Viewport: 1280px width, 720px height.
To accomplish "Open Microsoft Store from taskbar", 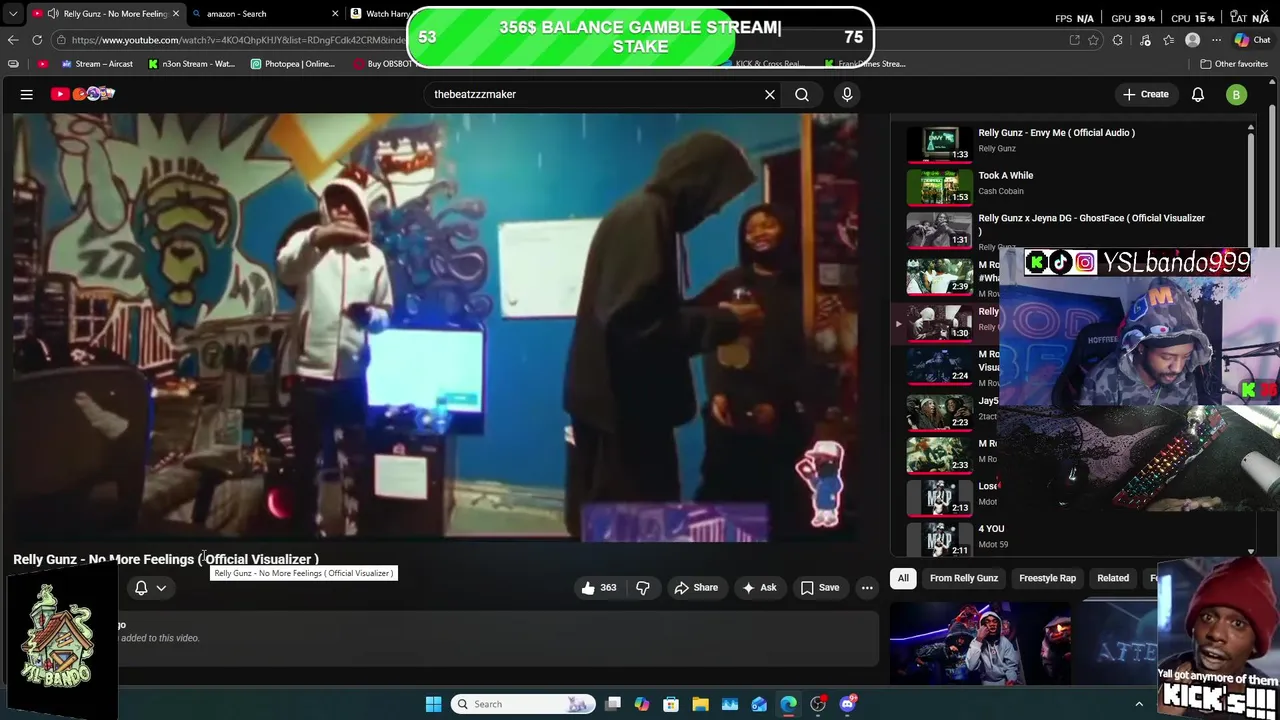I will tap(671, 704).
